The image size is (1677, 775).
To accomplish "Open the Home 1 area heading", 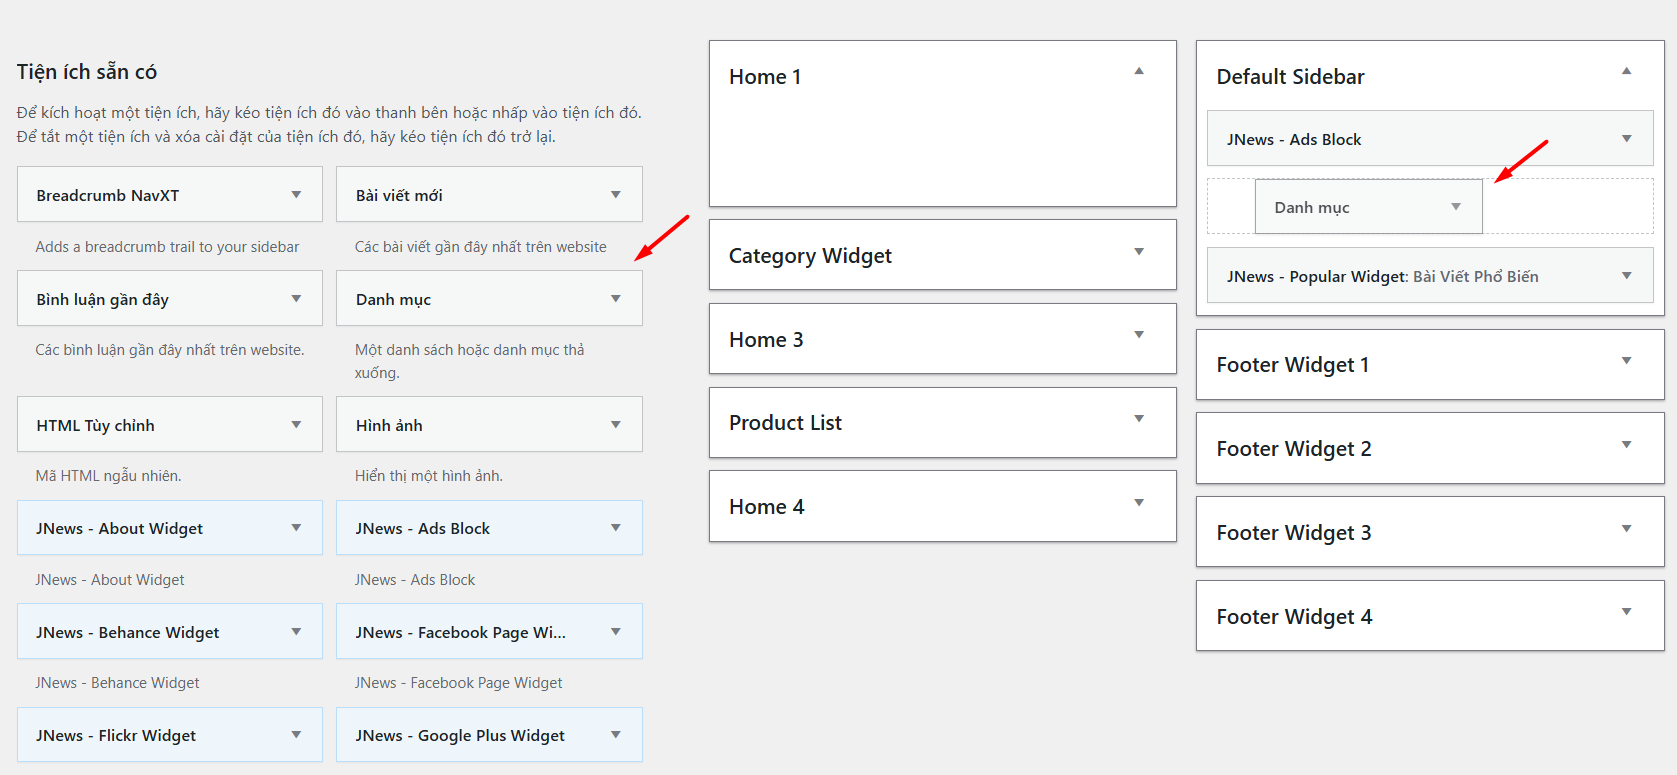I will 765,77.
